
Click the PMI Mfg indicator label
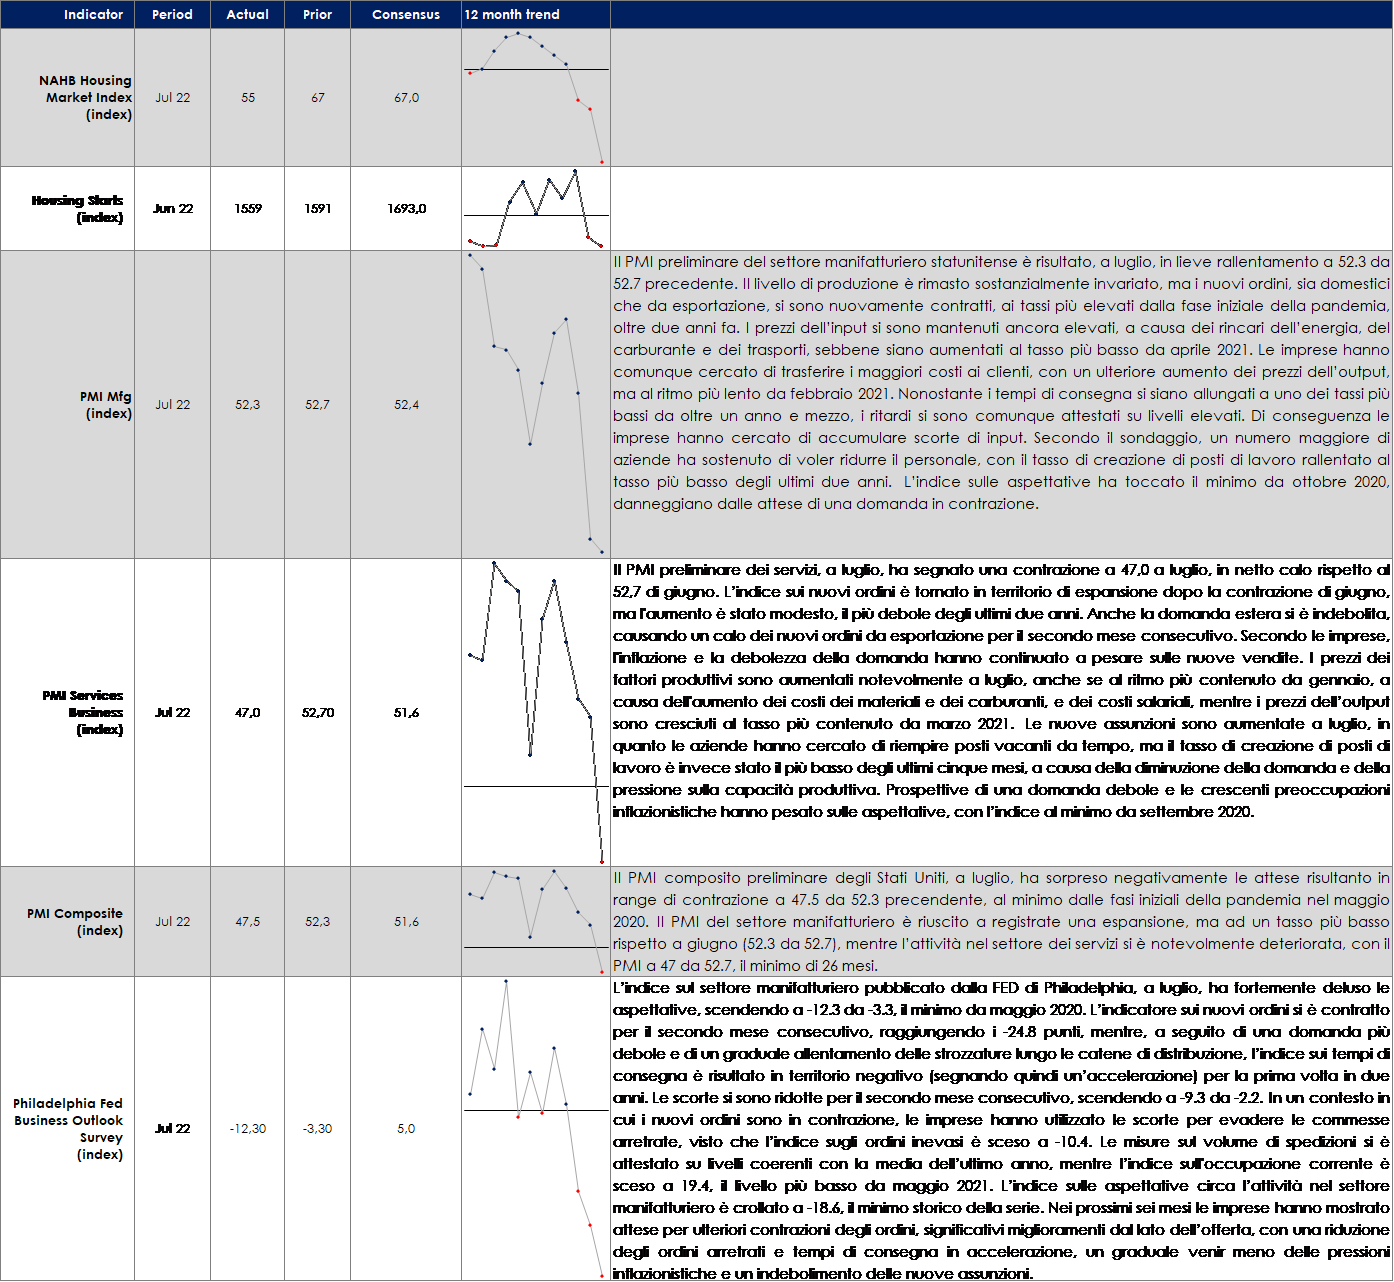coord(106,405)
